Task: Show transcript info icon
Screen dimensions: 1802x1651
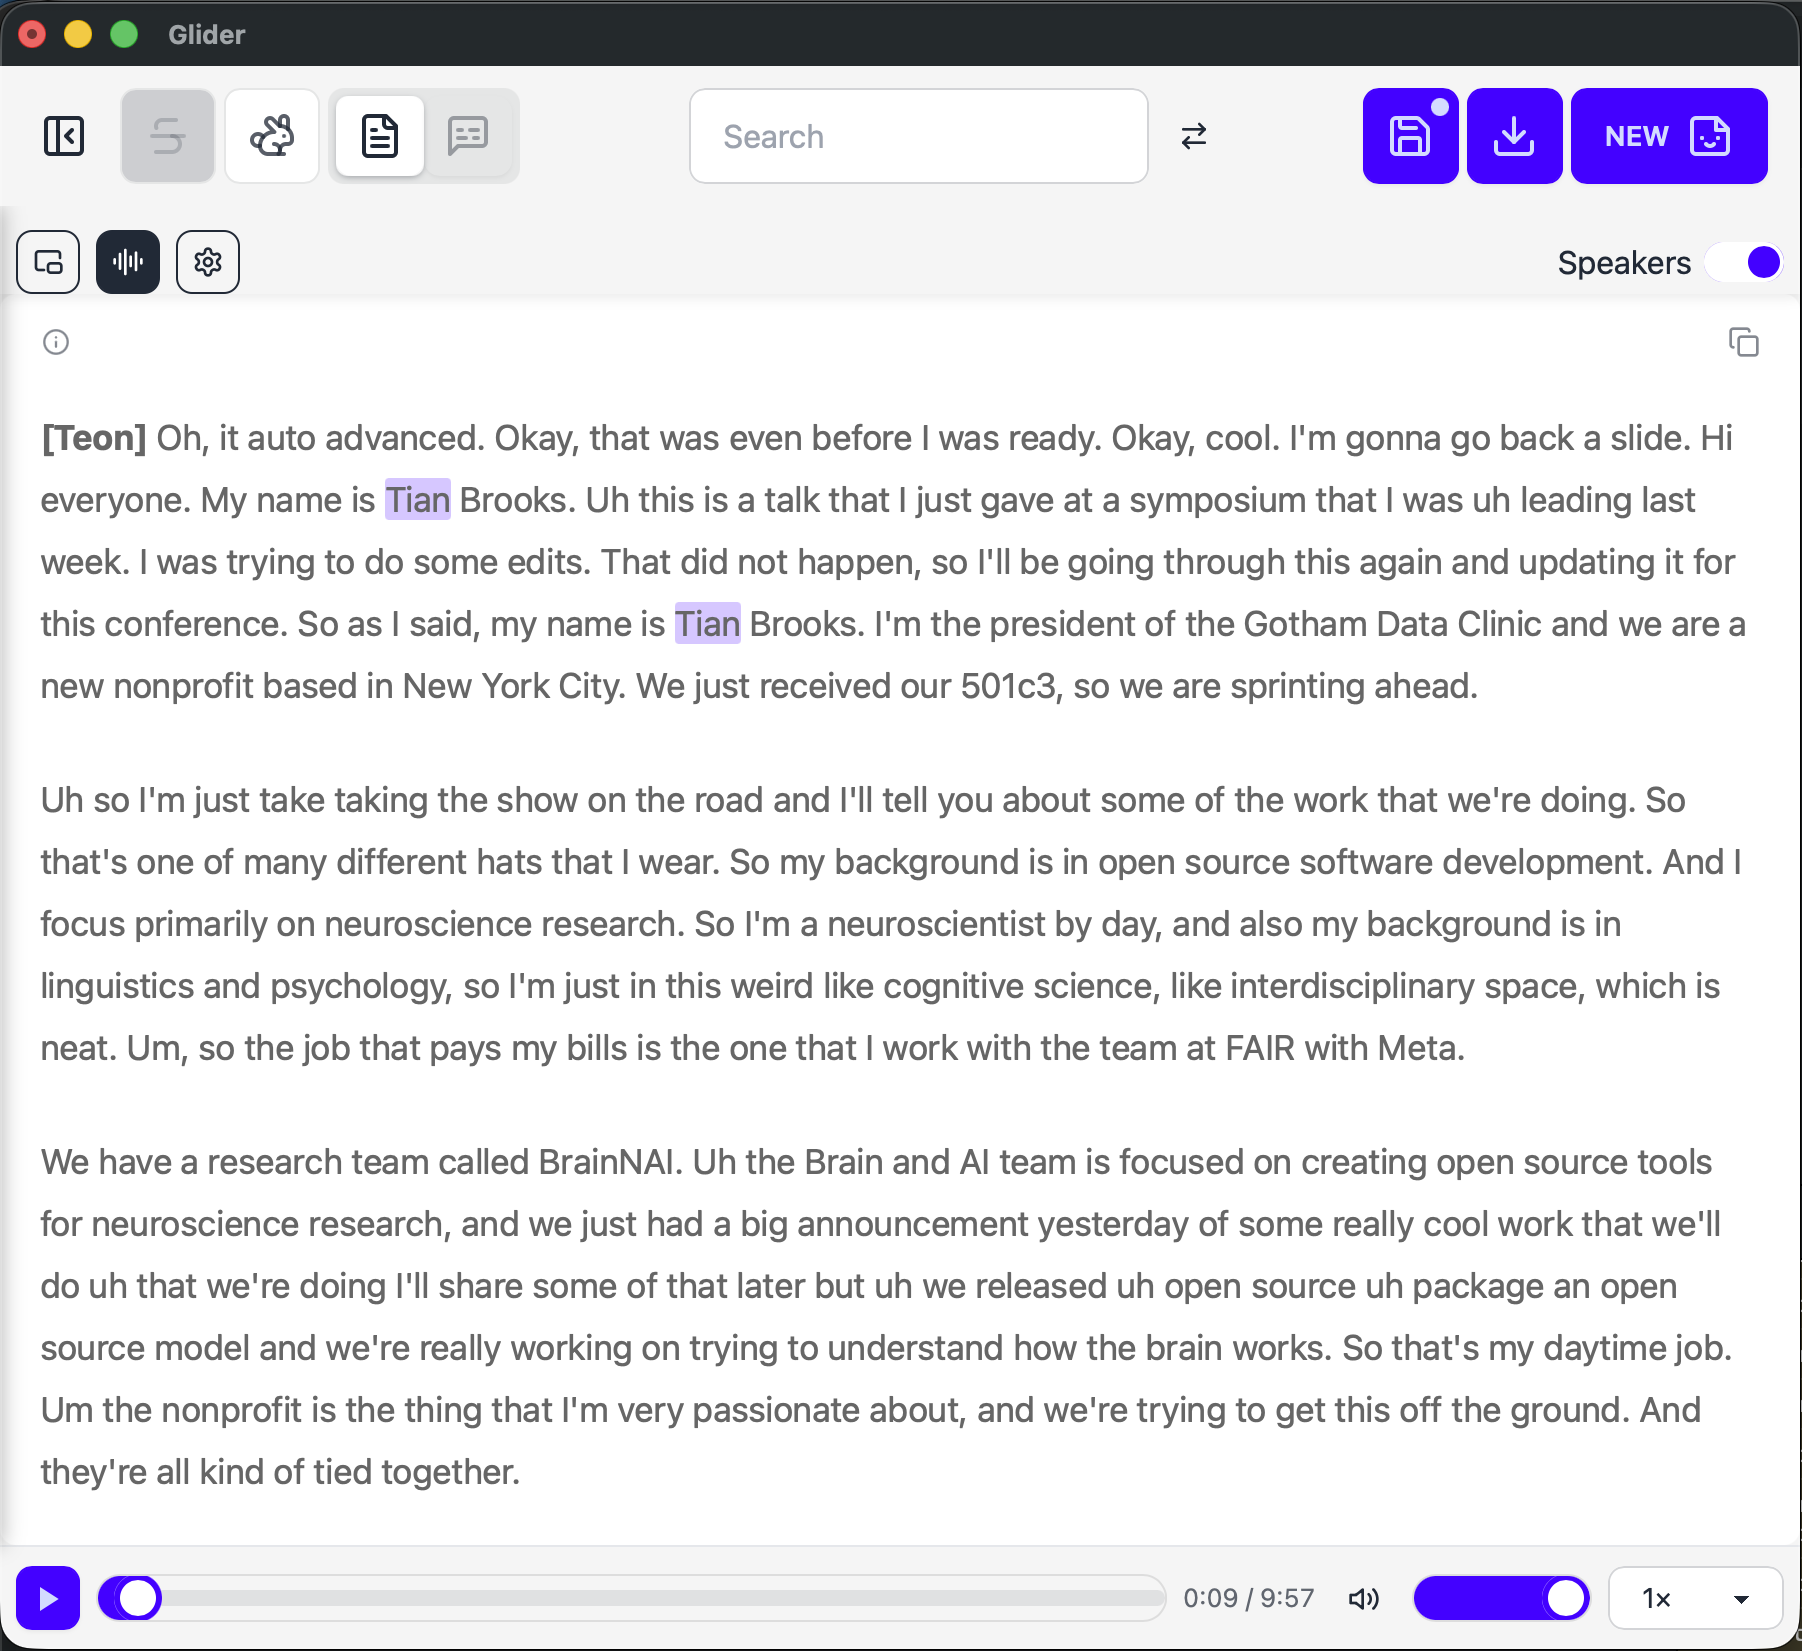Action: click(56, 342)
